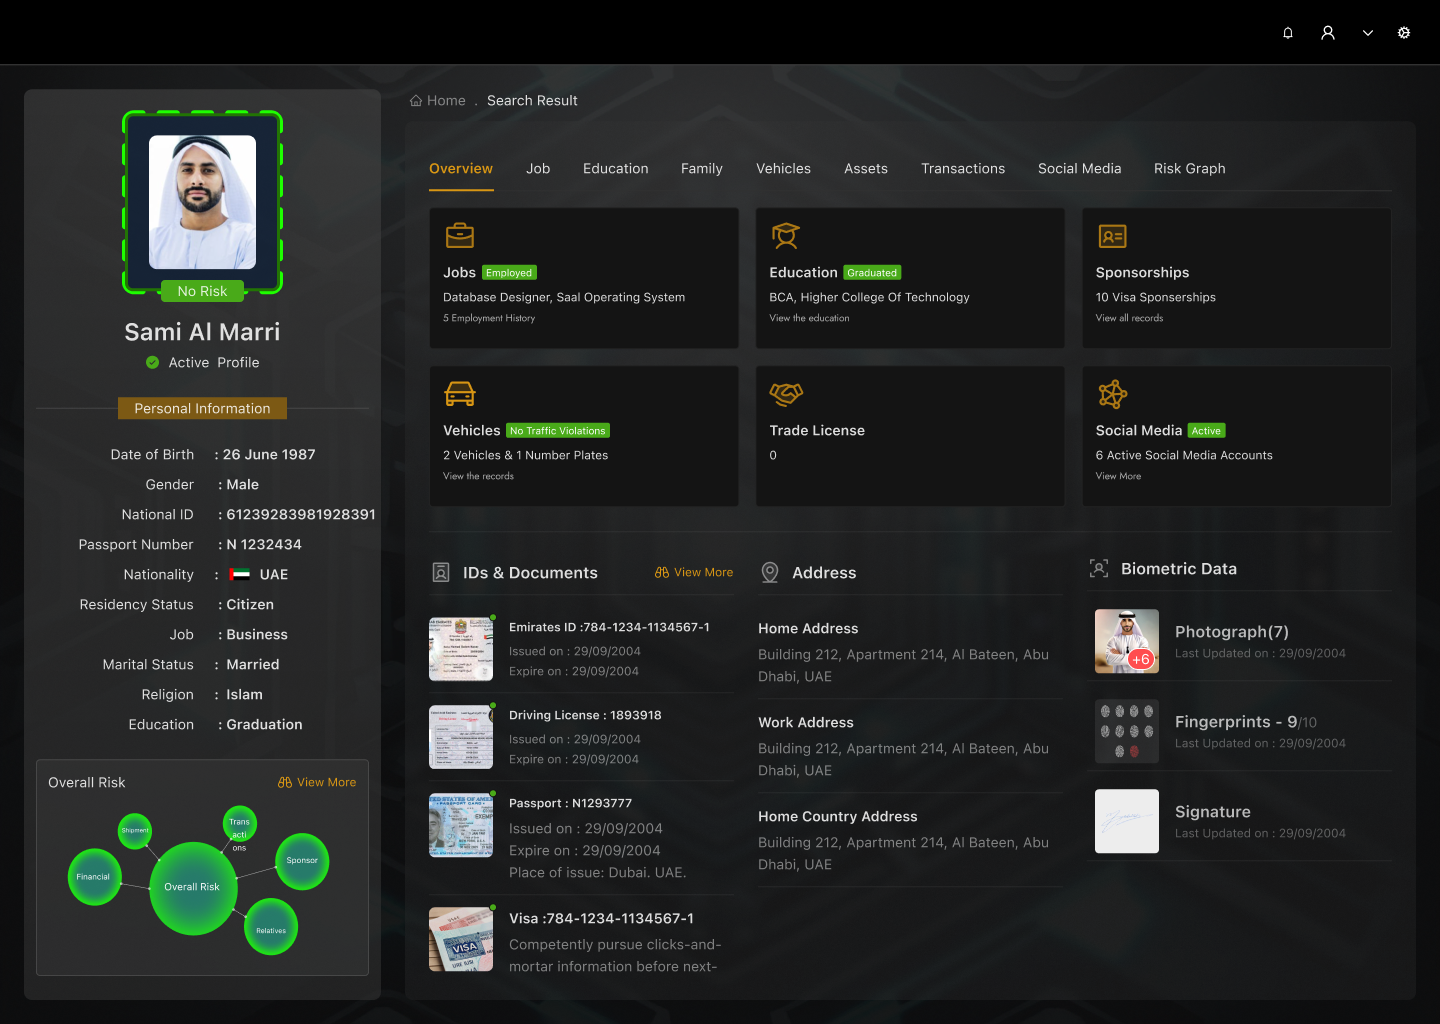Switch to the Job tab
1440x1024 pixels.
pos(538,169)
